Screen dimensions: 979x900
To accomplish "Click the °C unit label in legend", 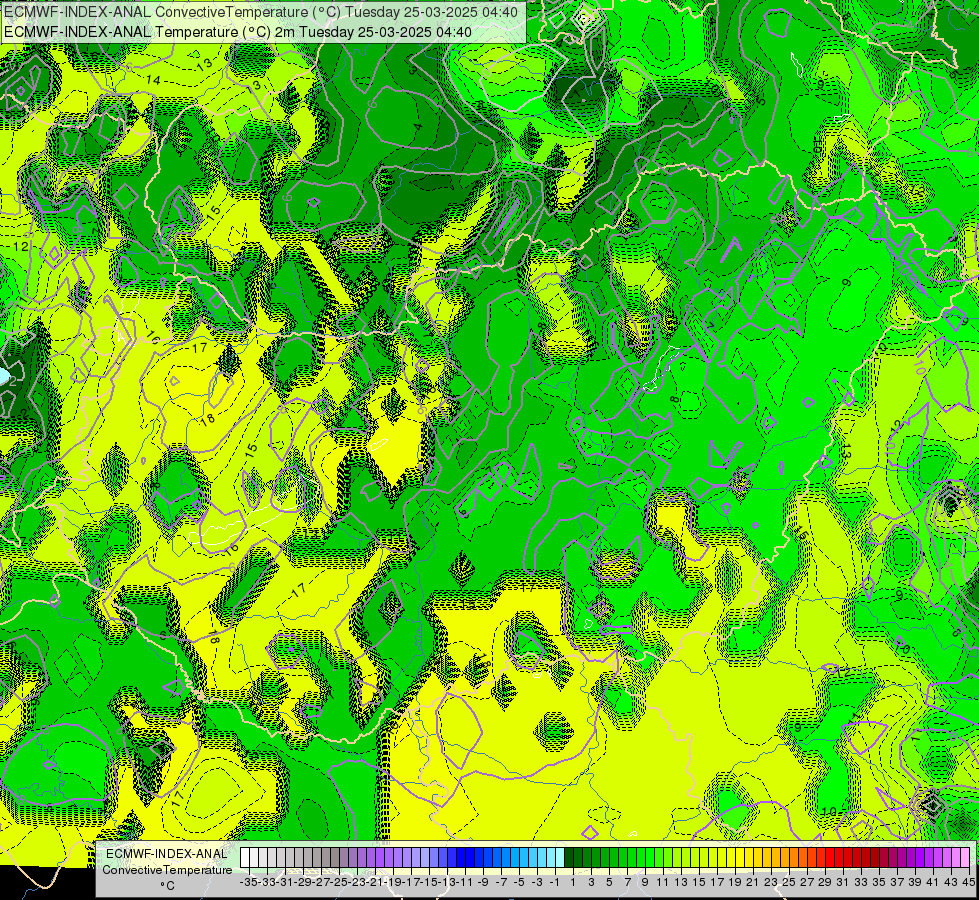I will coord(167,885).
